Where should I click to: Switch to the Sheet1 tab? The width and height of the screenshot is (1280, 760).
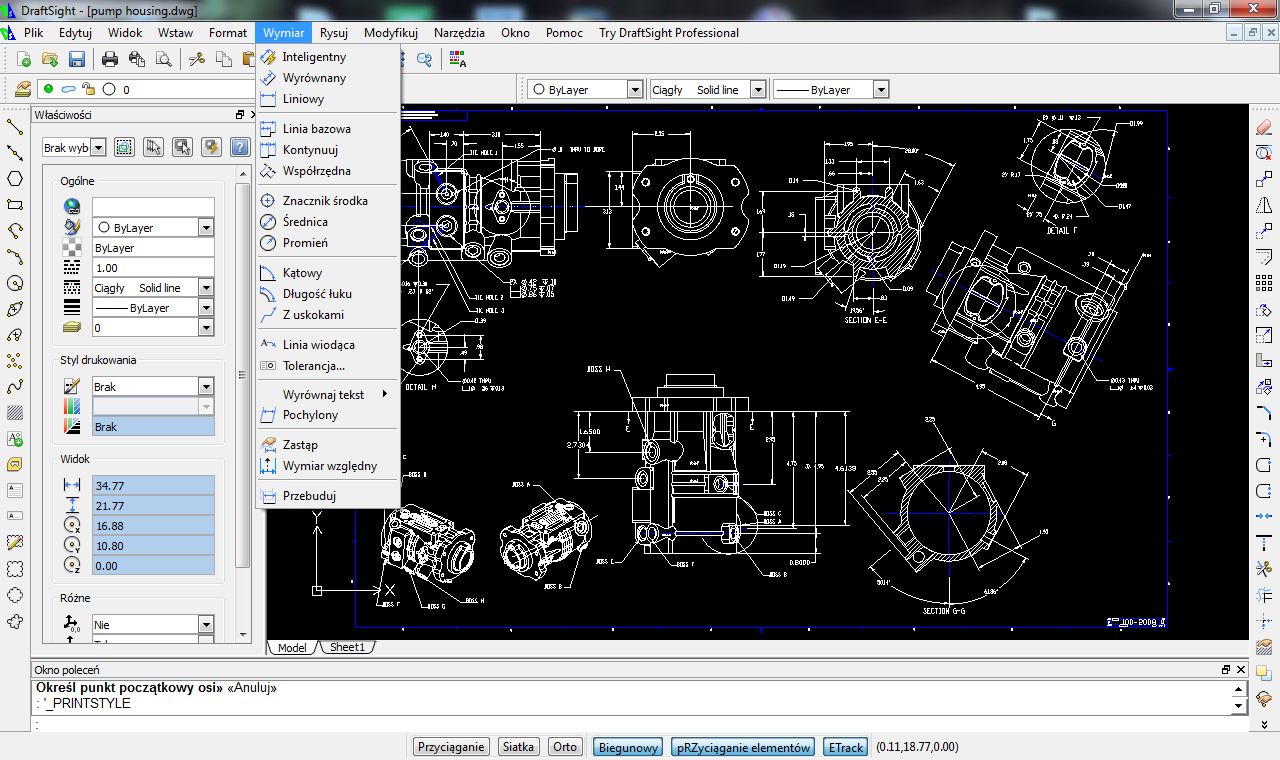(347, 647)
